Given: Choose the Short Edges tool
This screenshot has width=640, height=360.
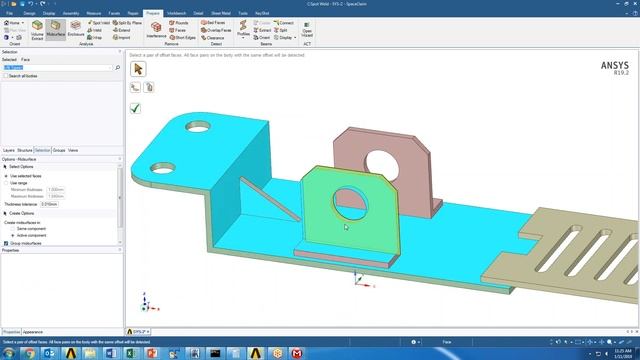Looking at the screenshot, I should click(182, 38).
